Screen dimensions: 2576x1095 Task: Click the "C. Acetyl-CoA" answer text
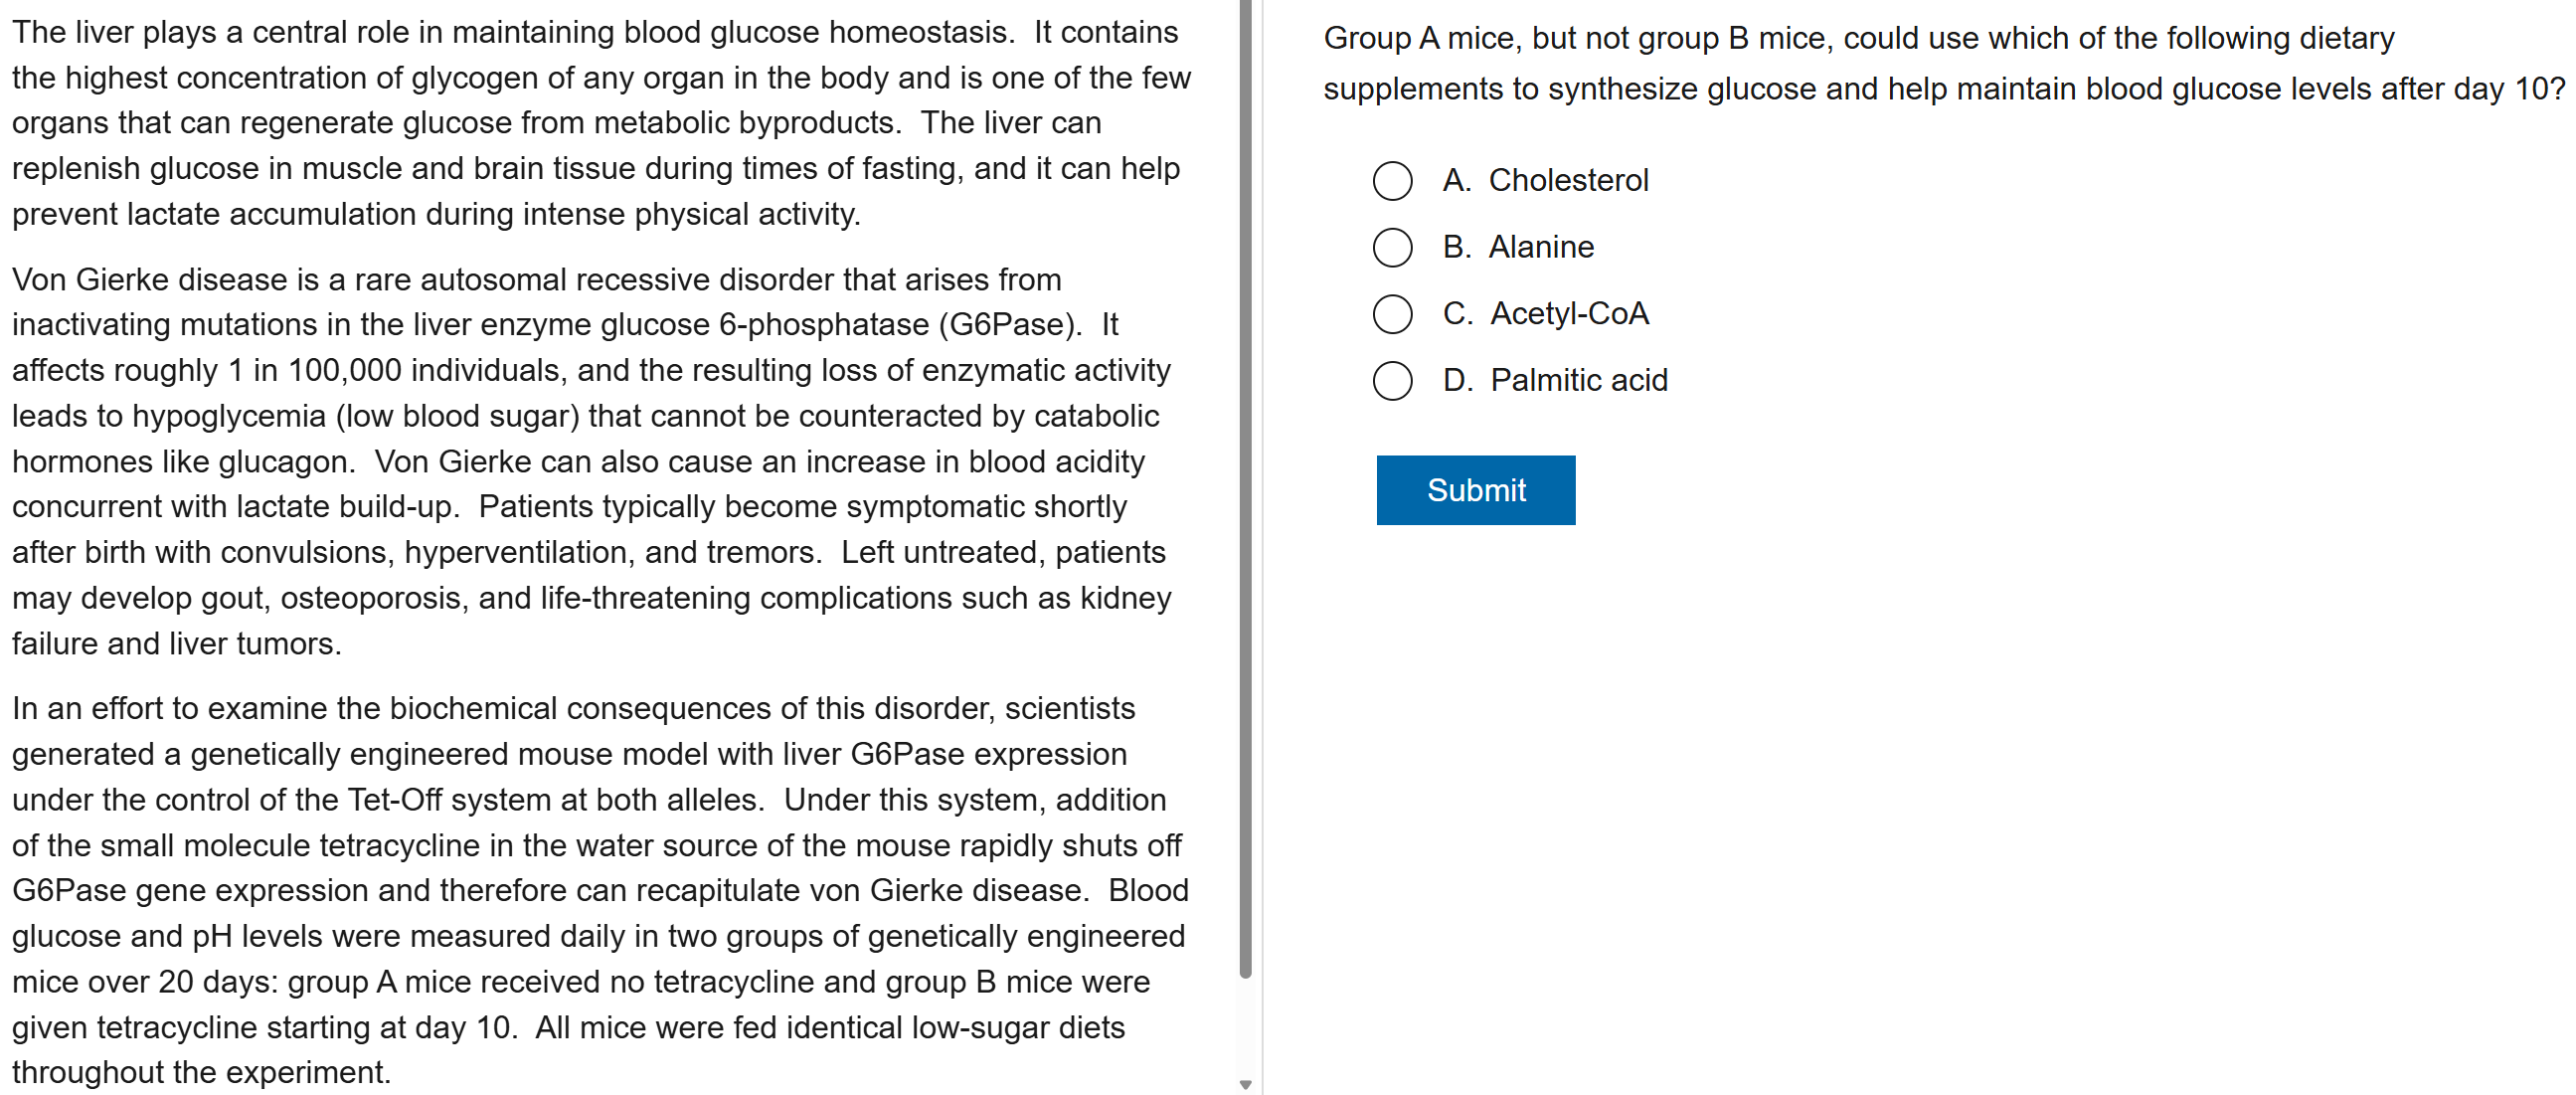point(1545,314)
